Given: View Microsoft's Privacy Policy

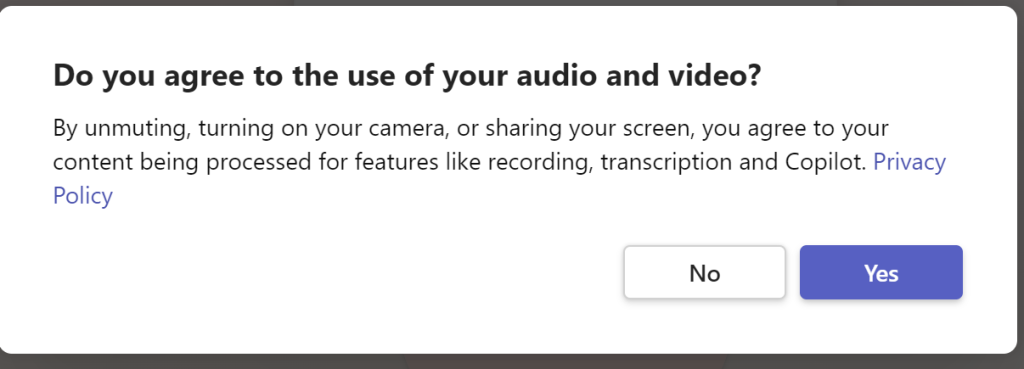Looking at the screenshot, I should [909, 161].
